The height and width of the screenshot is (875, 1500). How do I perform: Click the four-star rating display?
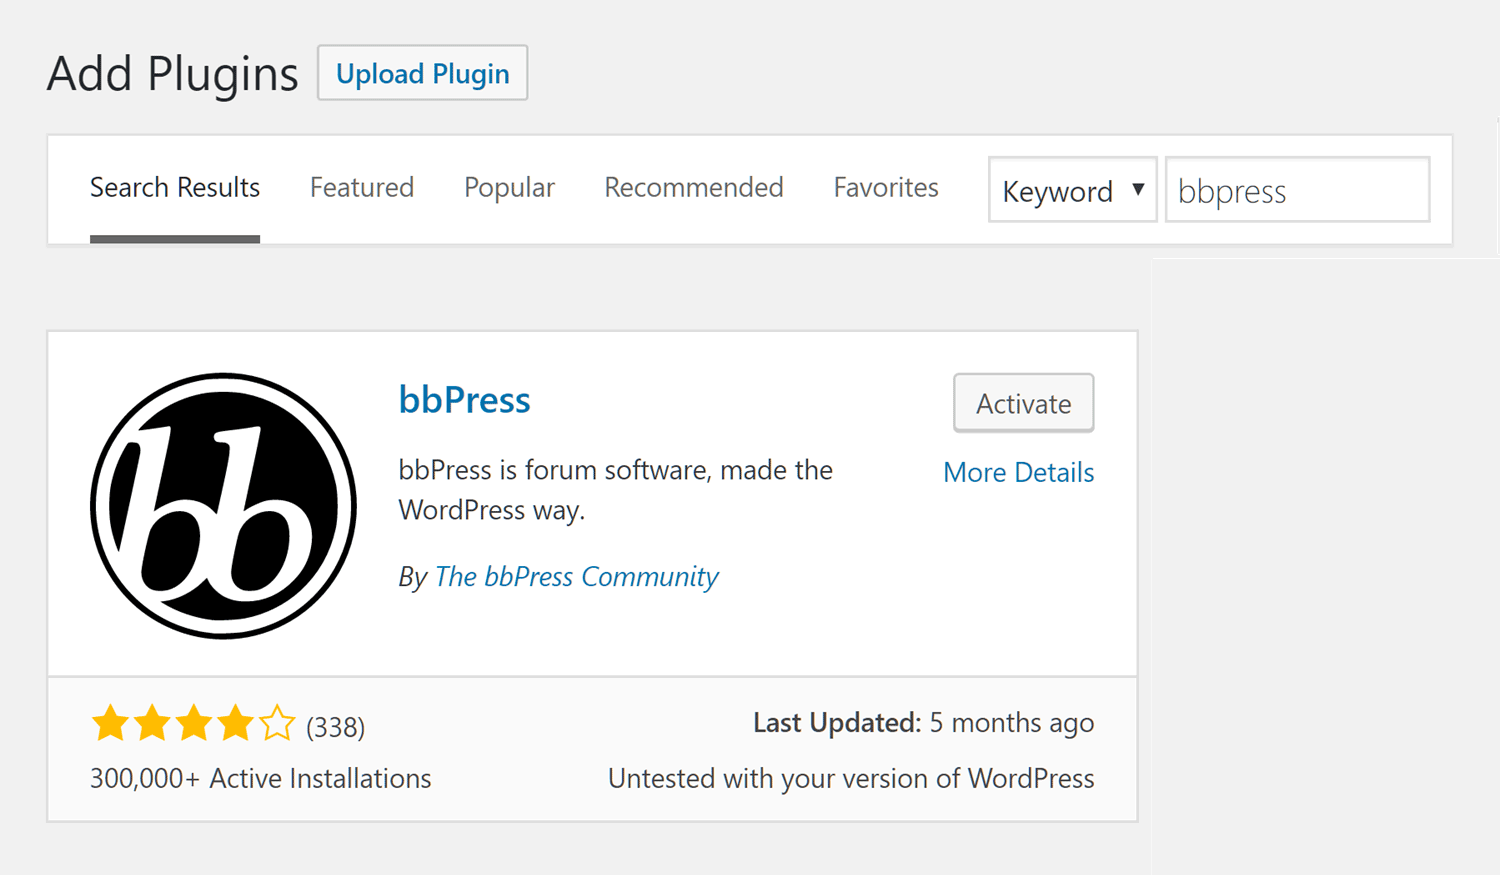click(192, 722)
